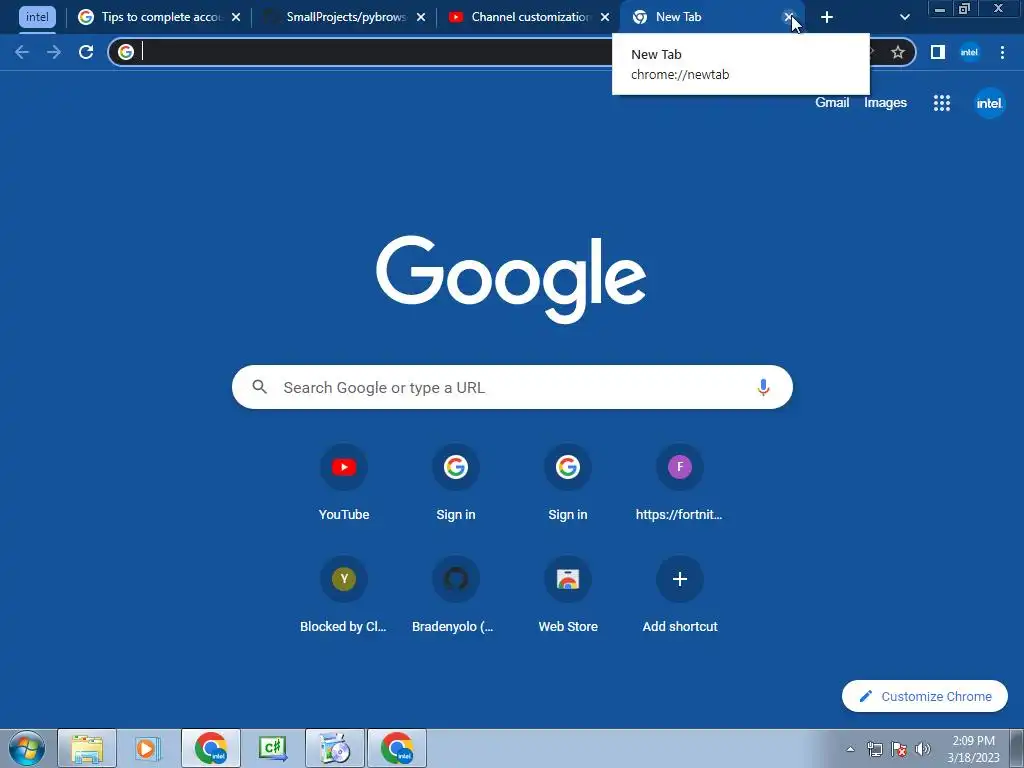
Task: Open Google Images link
Action: pyautogui.click(x=886, y=103)
